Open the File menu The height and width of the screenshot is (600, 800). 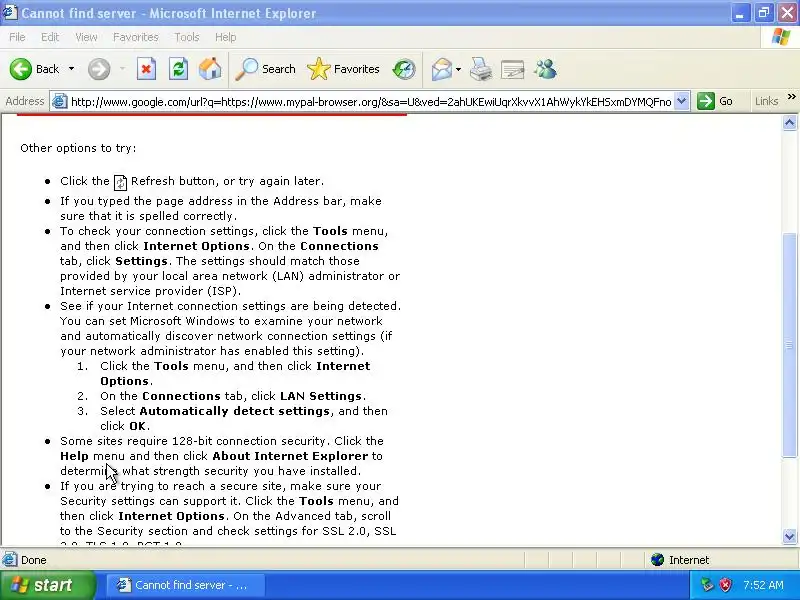coord(17,37)
